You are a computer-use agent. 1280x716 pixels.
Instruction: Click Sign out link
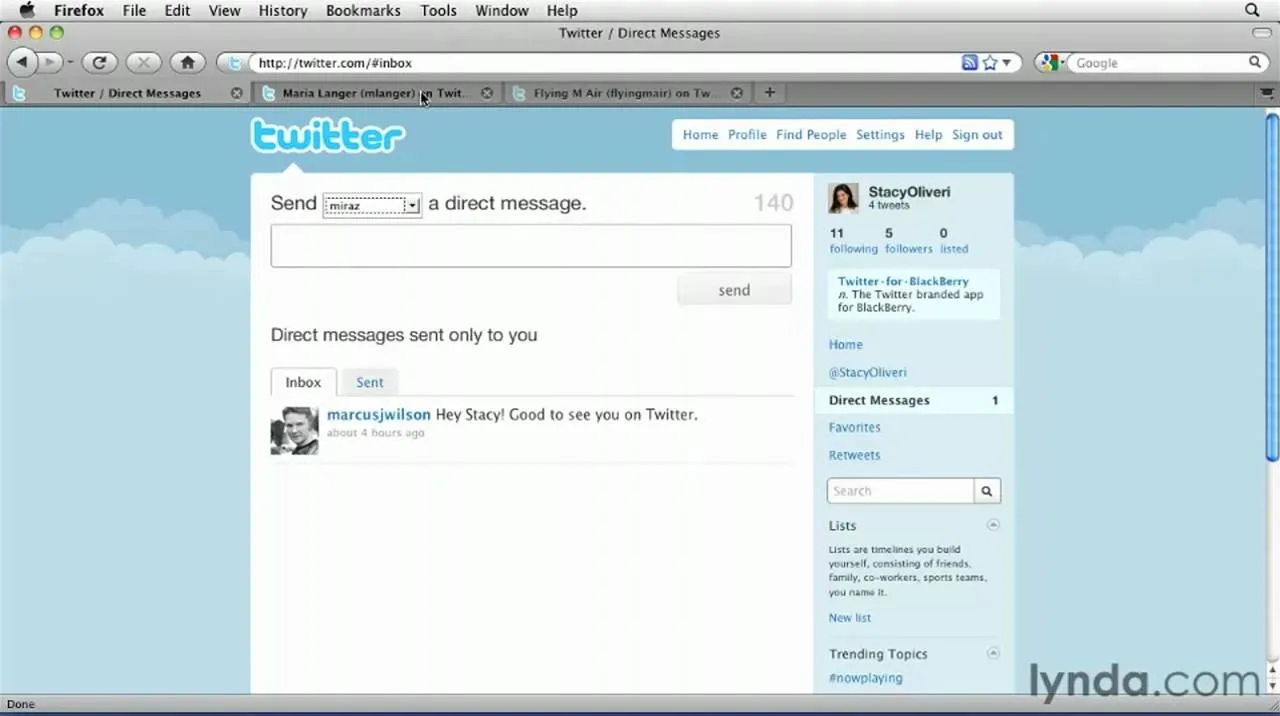[x=977, y=135]
